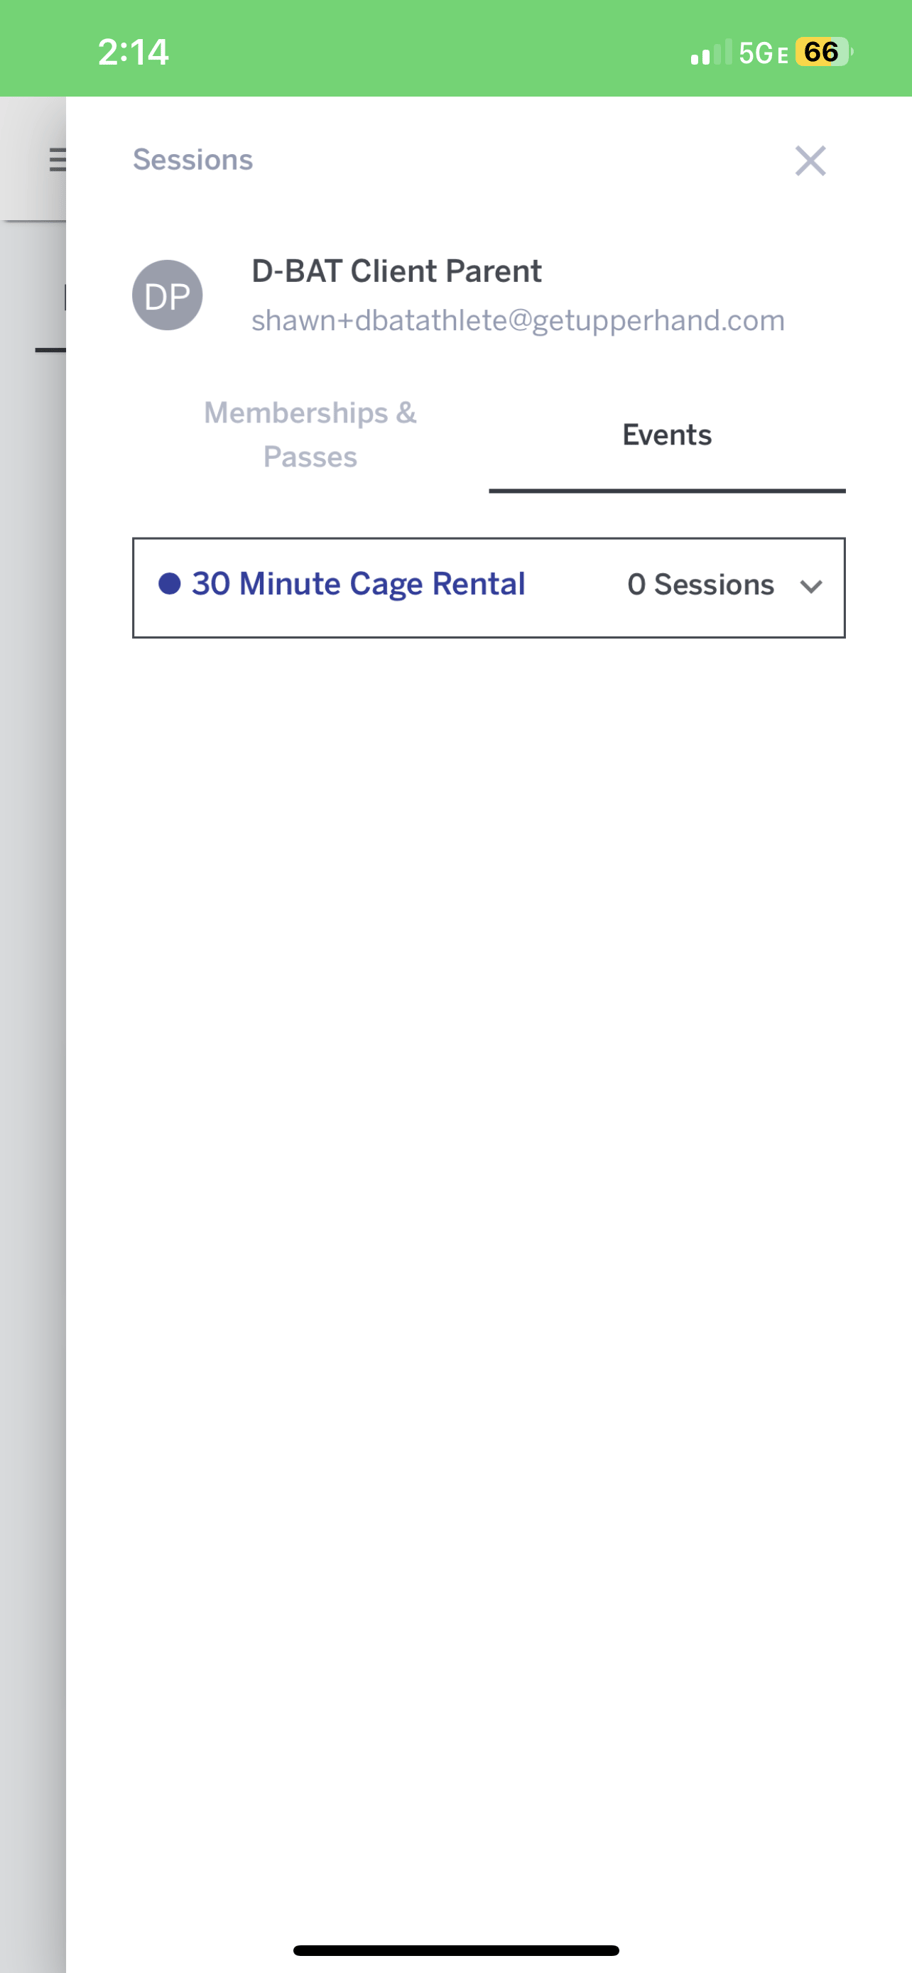Viewport: 912px width, 1973px height.
Task: Collapse the 30 Minute Cage Rental row chevron
Action: (812, 588)
